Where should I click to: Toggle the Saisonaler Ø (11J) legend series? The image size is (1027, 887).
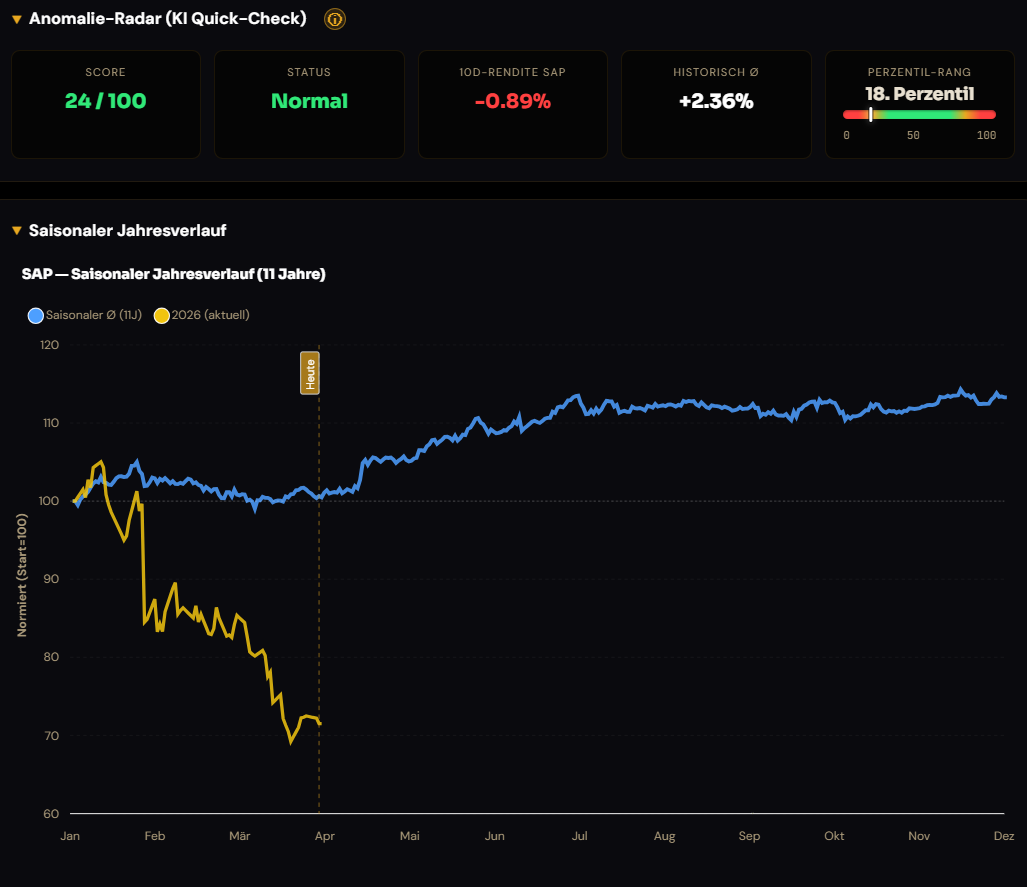coord(85,315)
